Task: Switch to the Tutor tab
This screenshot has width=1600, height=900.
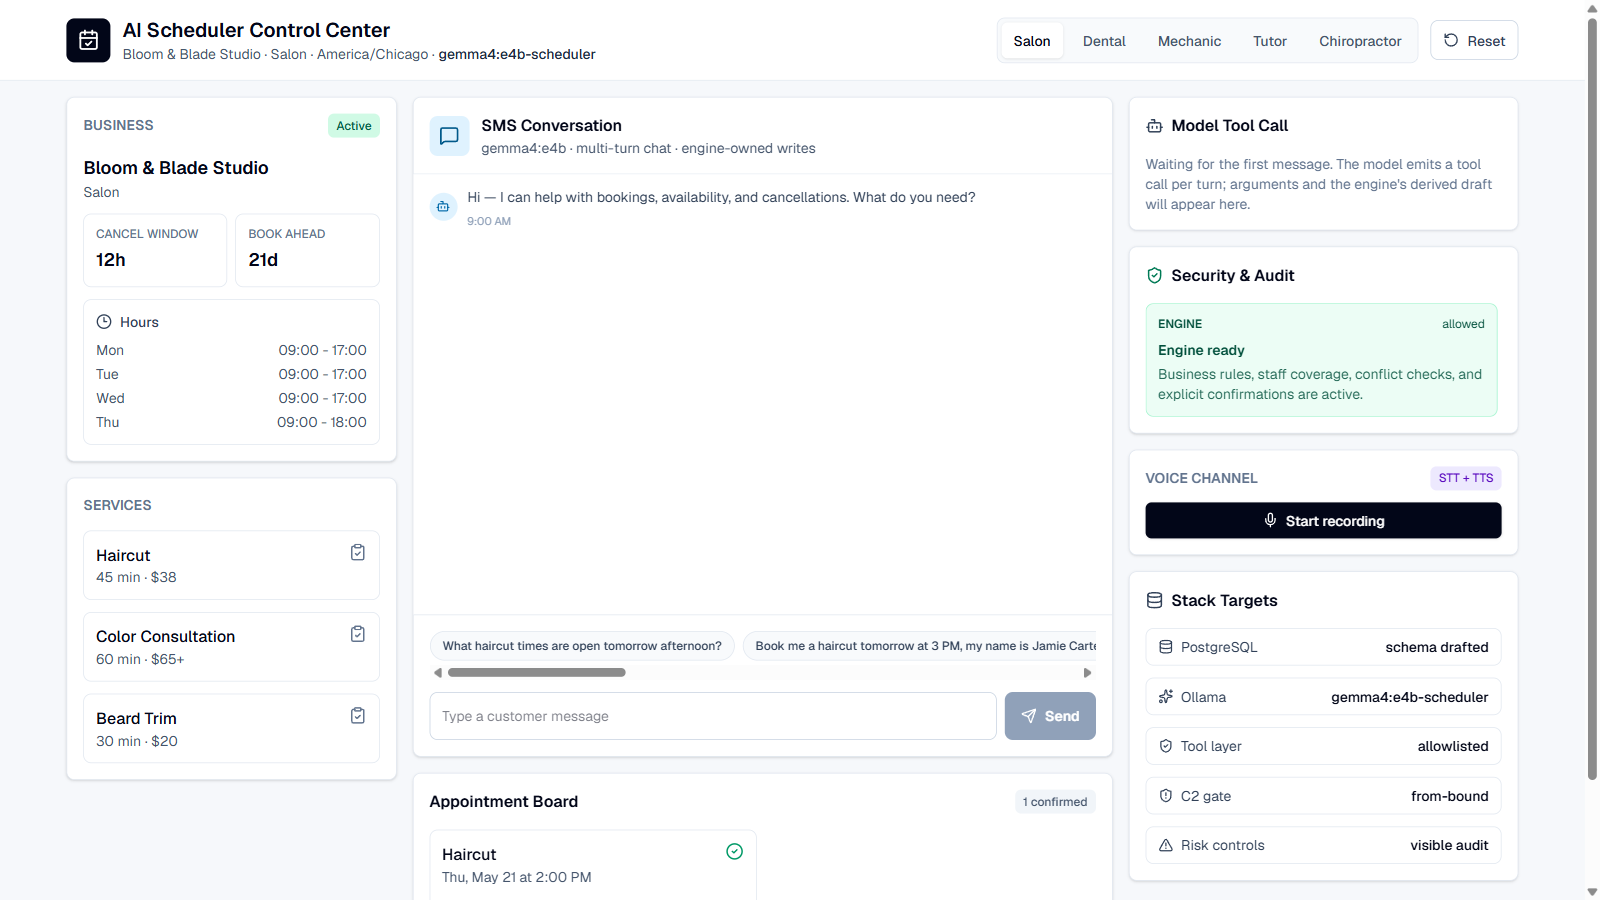Action: tap(1270, 41)
